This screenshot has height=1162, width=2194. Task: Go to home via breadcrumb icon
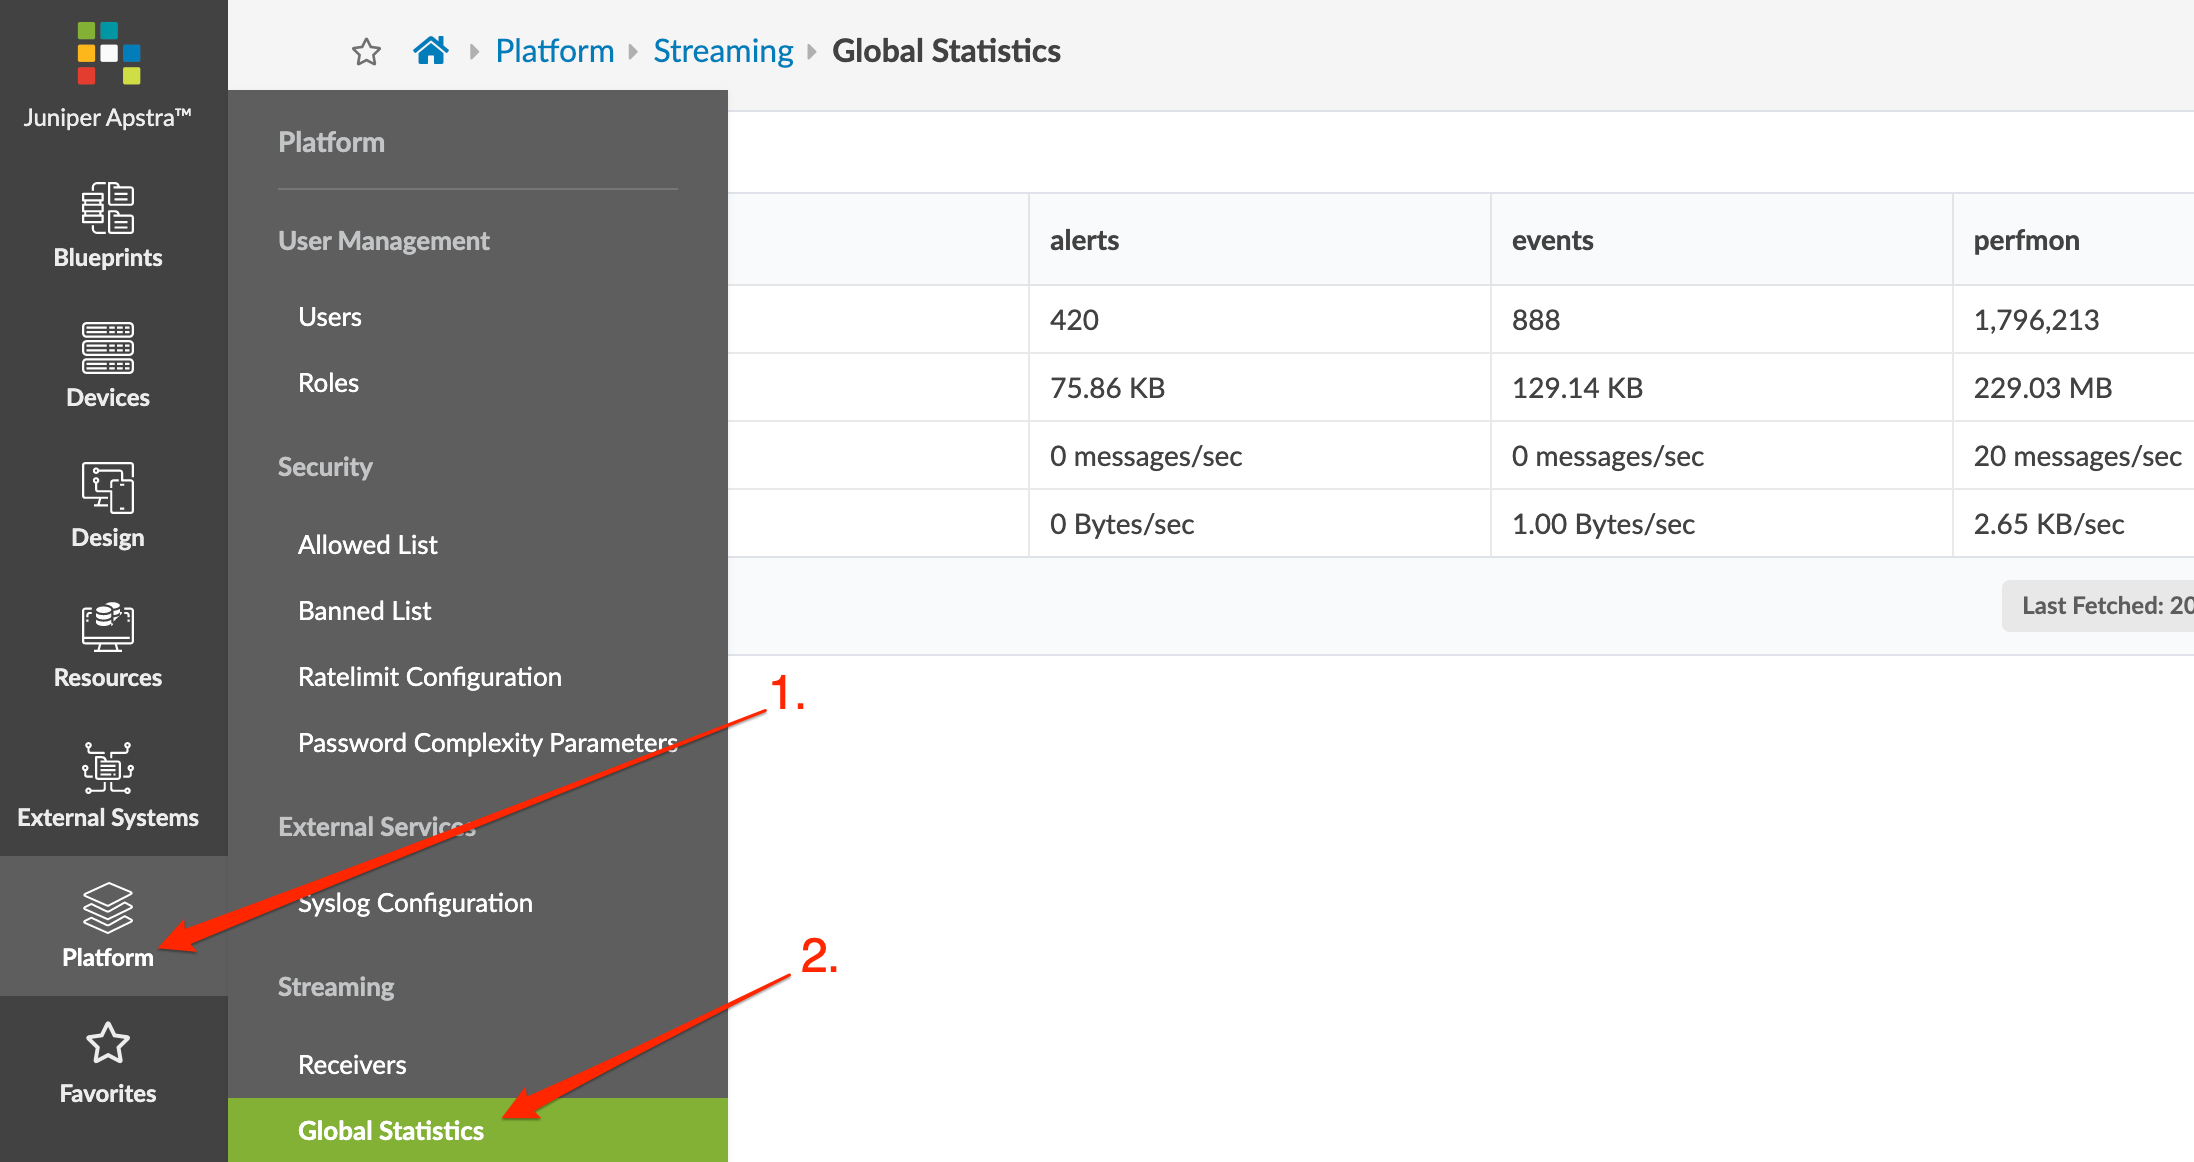430,50
